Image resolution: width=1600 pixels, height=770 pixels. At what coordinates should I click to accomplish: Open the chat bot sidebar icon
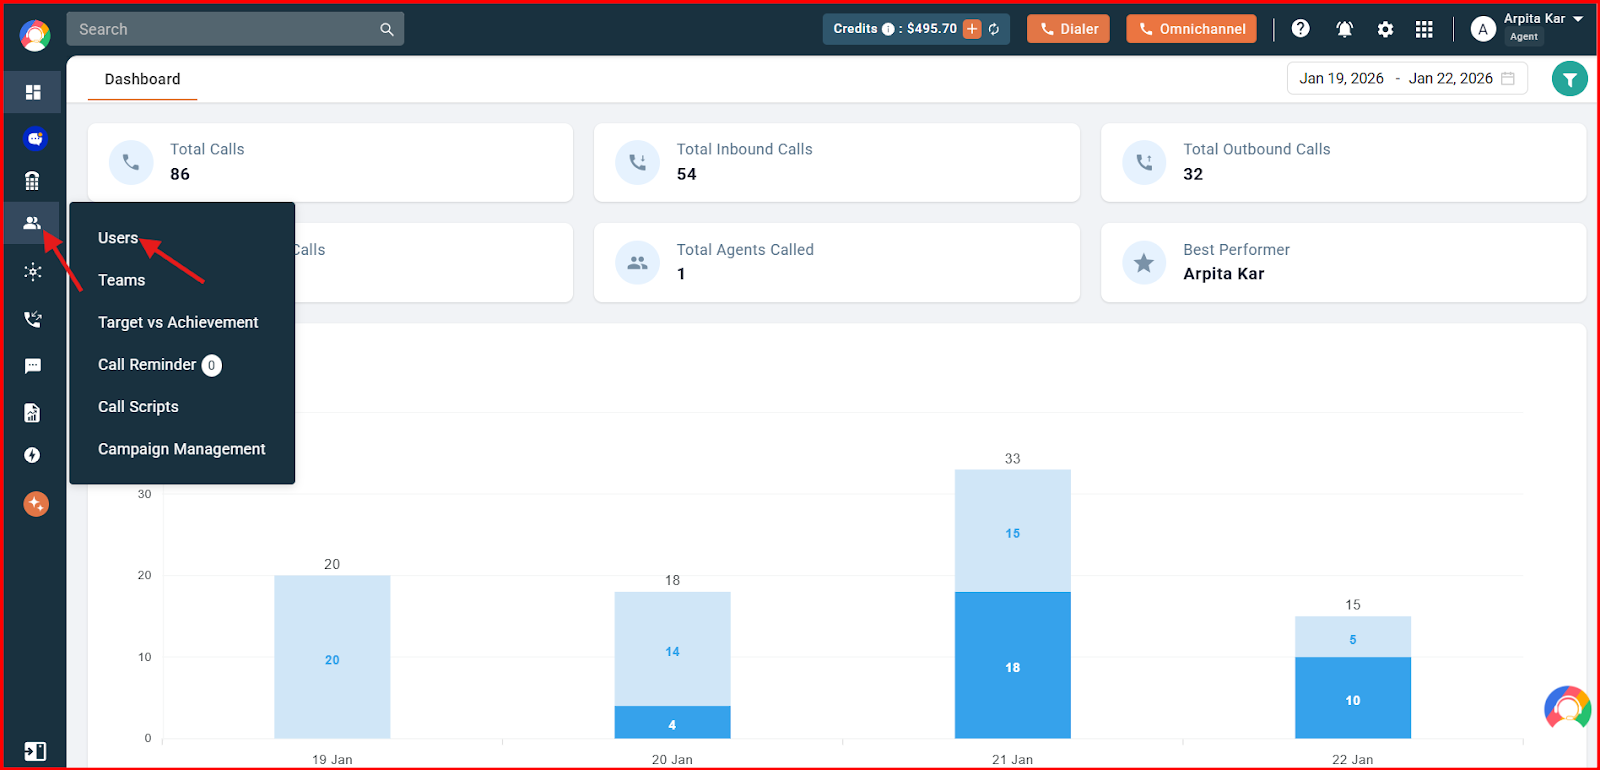point(35,139)
